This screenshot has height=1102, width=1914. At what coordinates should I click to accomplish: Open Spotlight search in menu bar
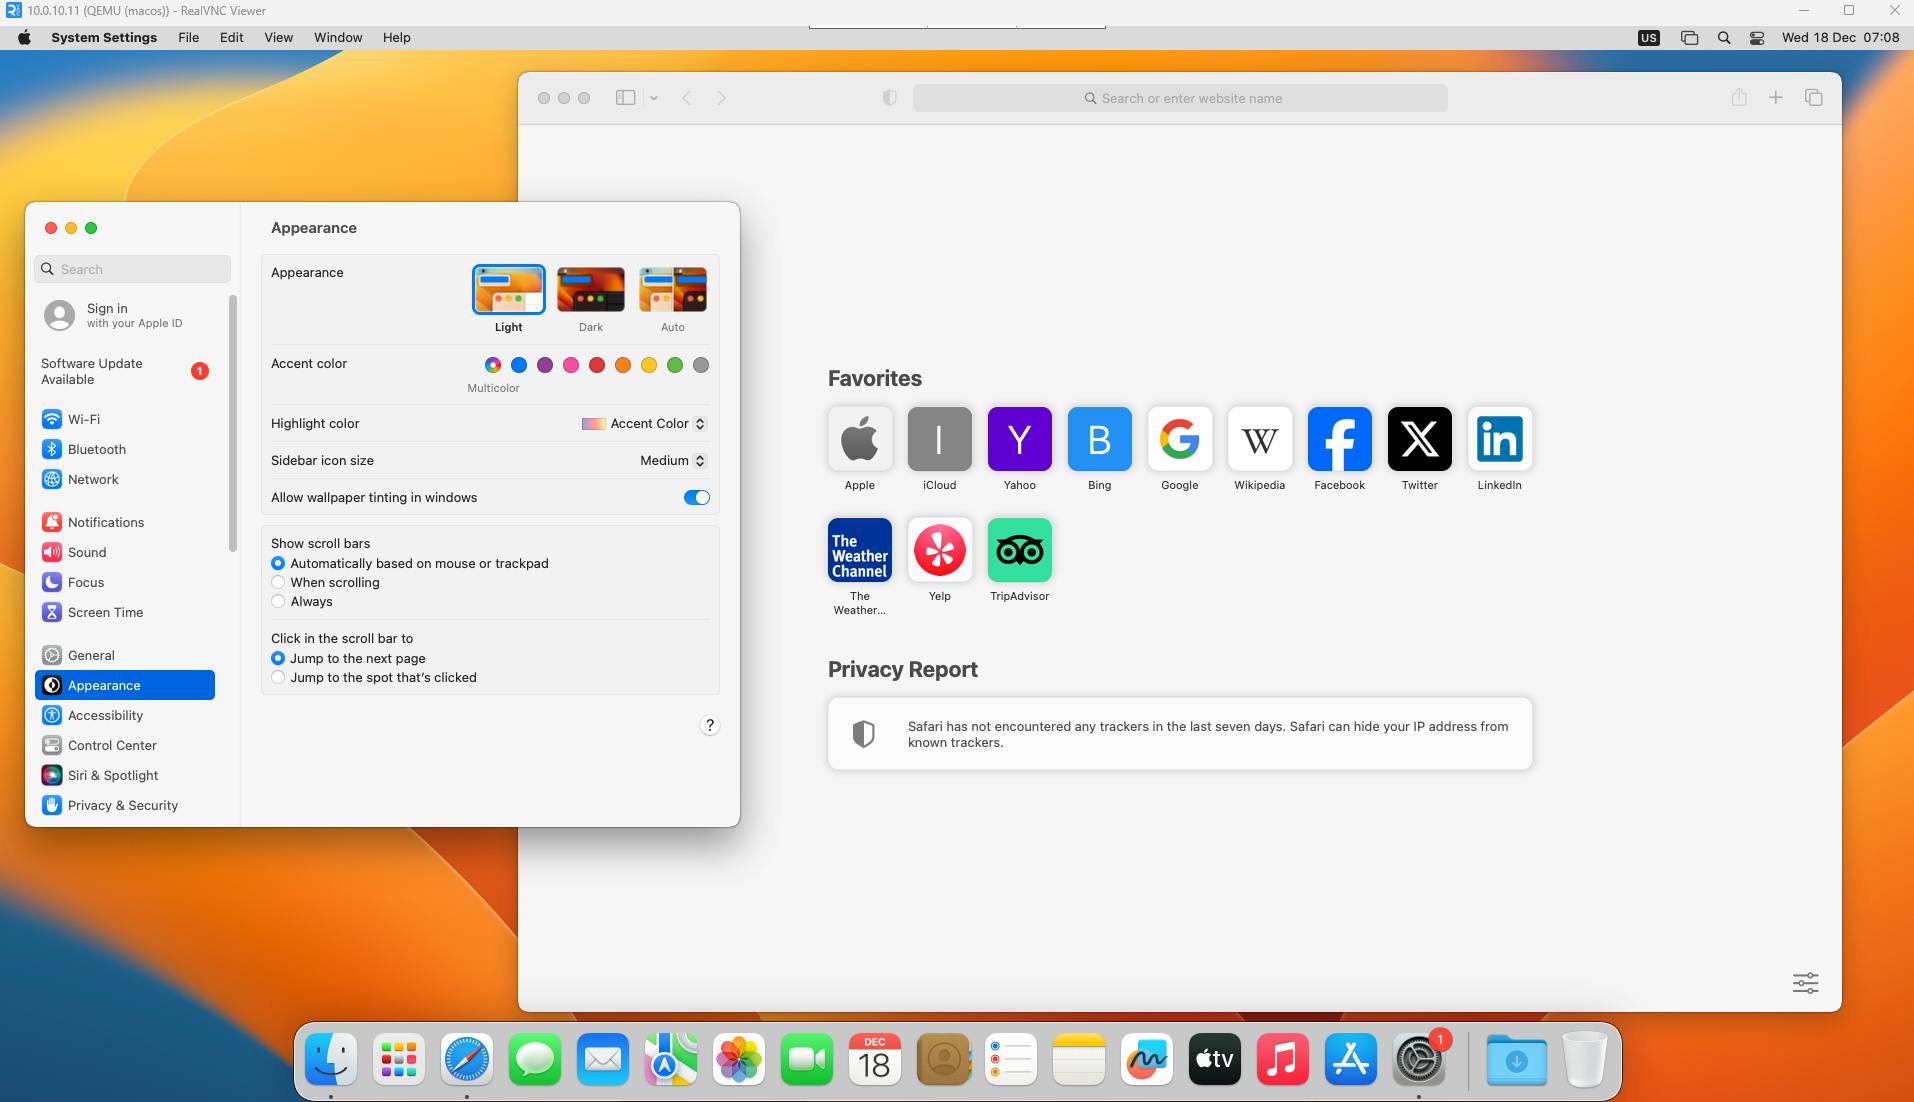(x=1724, y=37)
